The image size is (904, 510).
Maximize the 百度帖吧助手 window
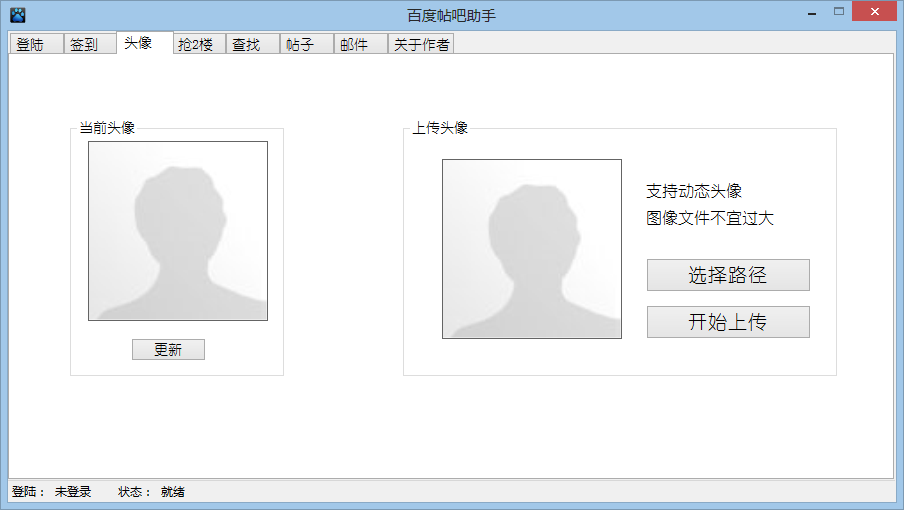(839, 12)
